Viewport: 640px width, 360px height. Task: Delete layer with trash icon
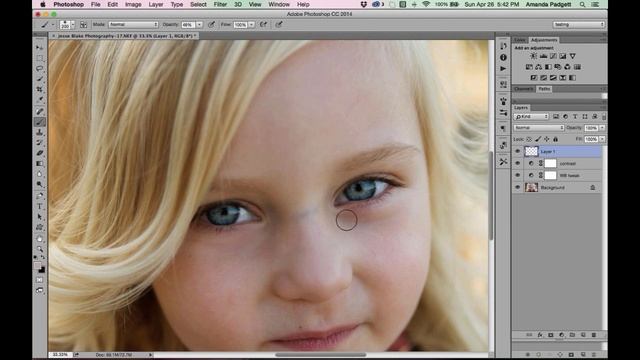click(x=594, y=335)
